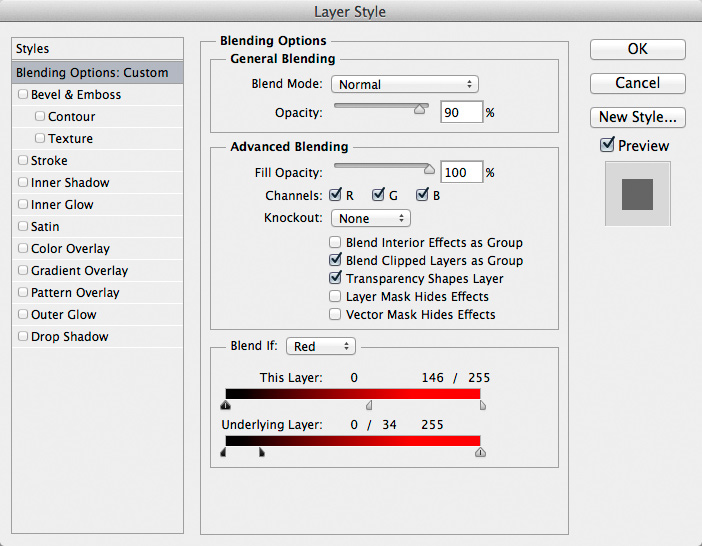The height and width of the screenshot is (546, 702).
Task: Check Vector Mask Hides Effects
Action: tap(335, 314)
